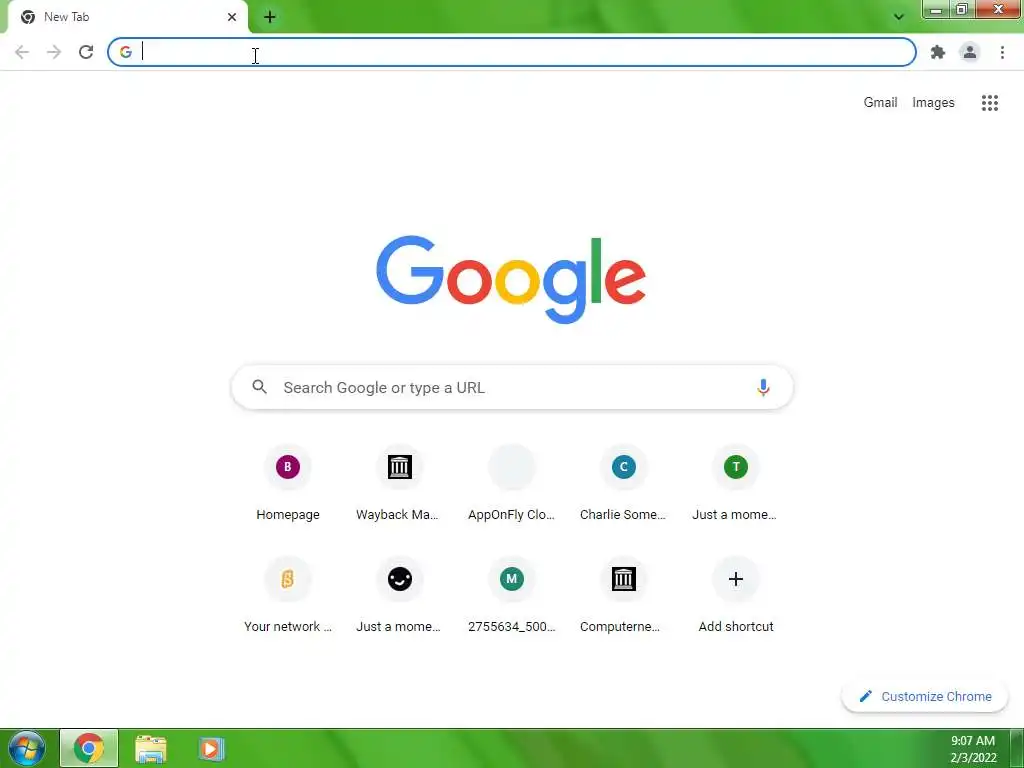Click the browser forward arrow

click(x=54, y=52)
